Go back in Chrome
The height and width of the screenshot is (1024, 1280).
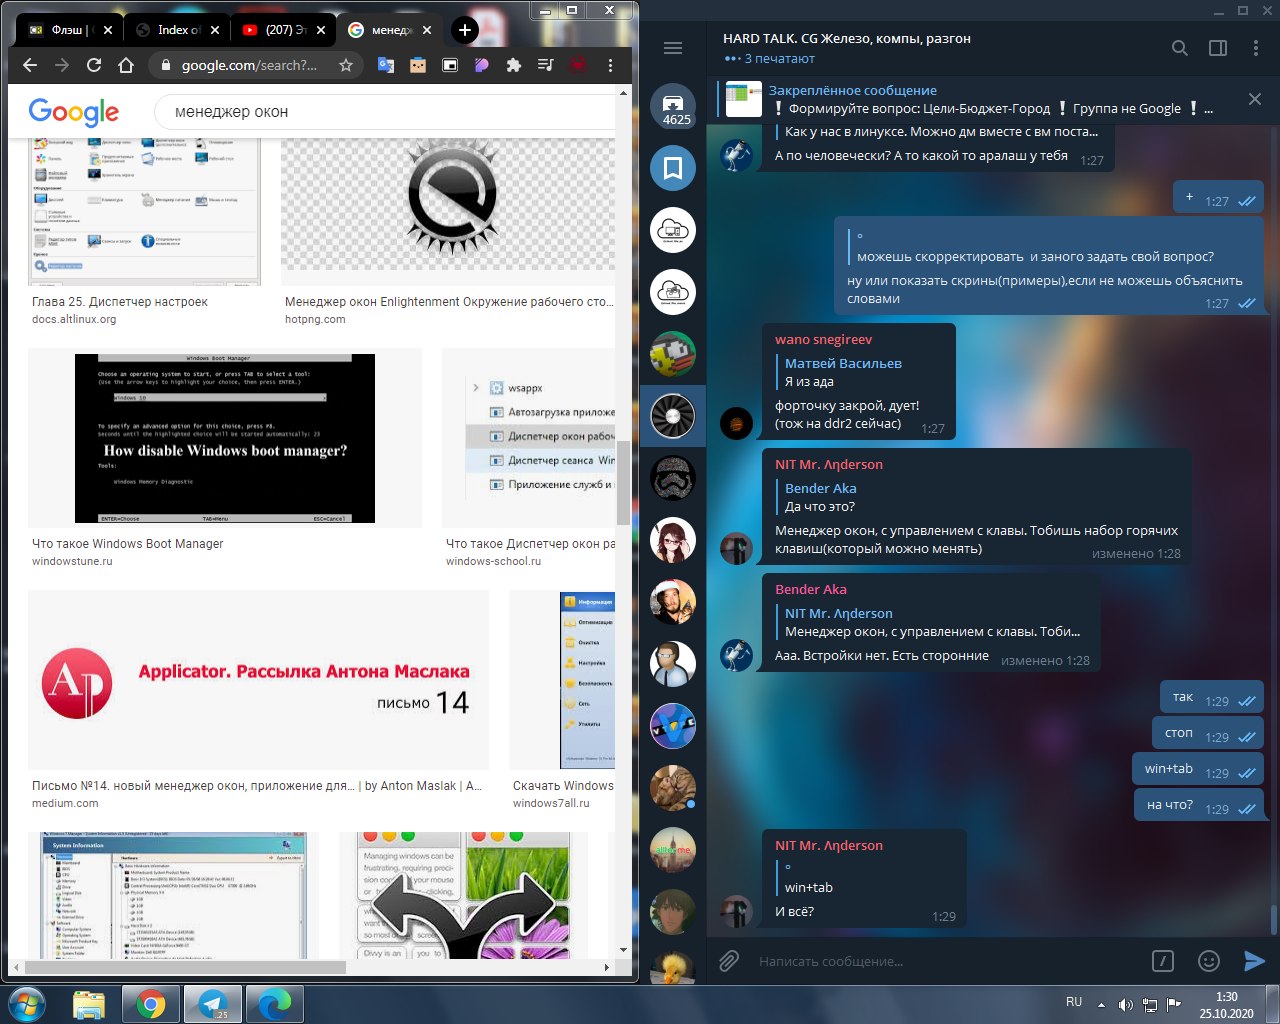[x=30, y=65]
